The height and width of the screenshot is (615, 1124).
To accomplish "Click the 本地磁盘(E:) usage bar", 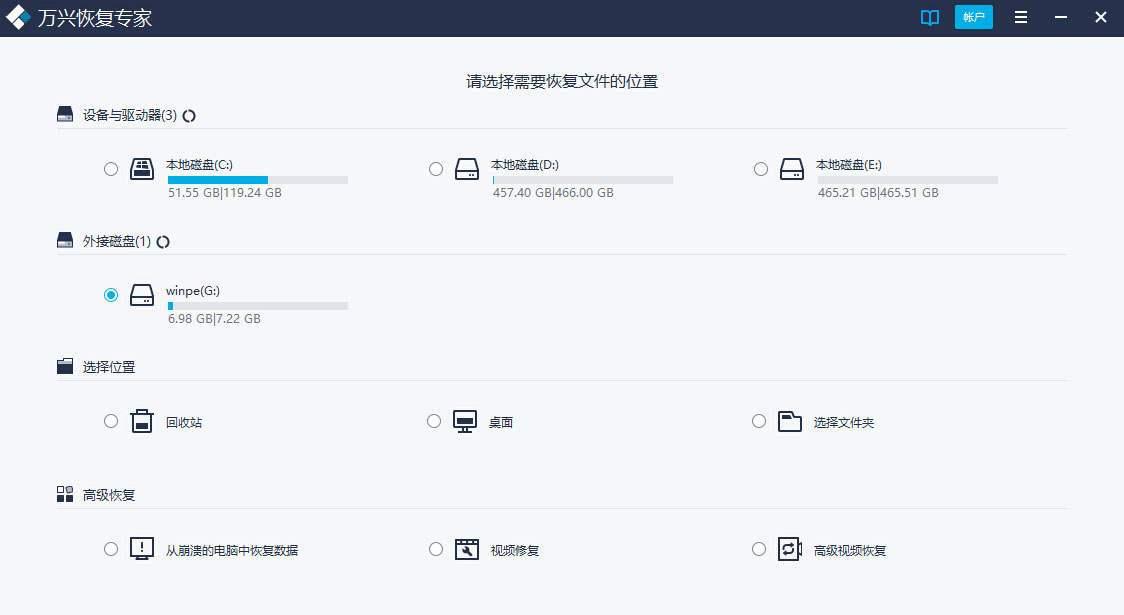I will (908, 180).
